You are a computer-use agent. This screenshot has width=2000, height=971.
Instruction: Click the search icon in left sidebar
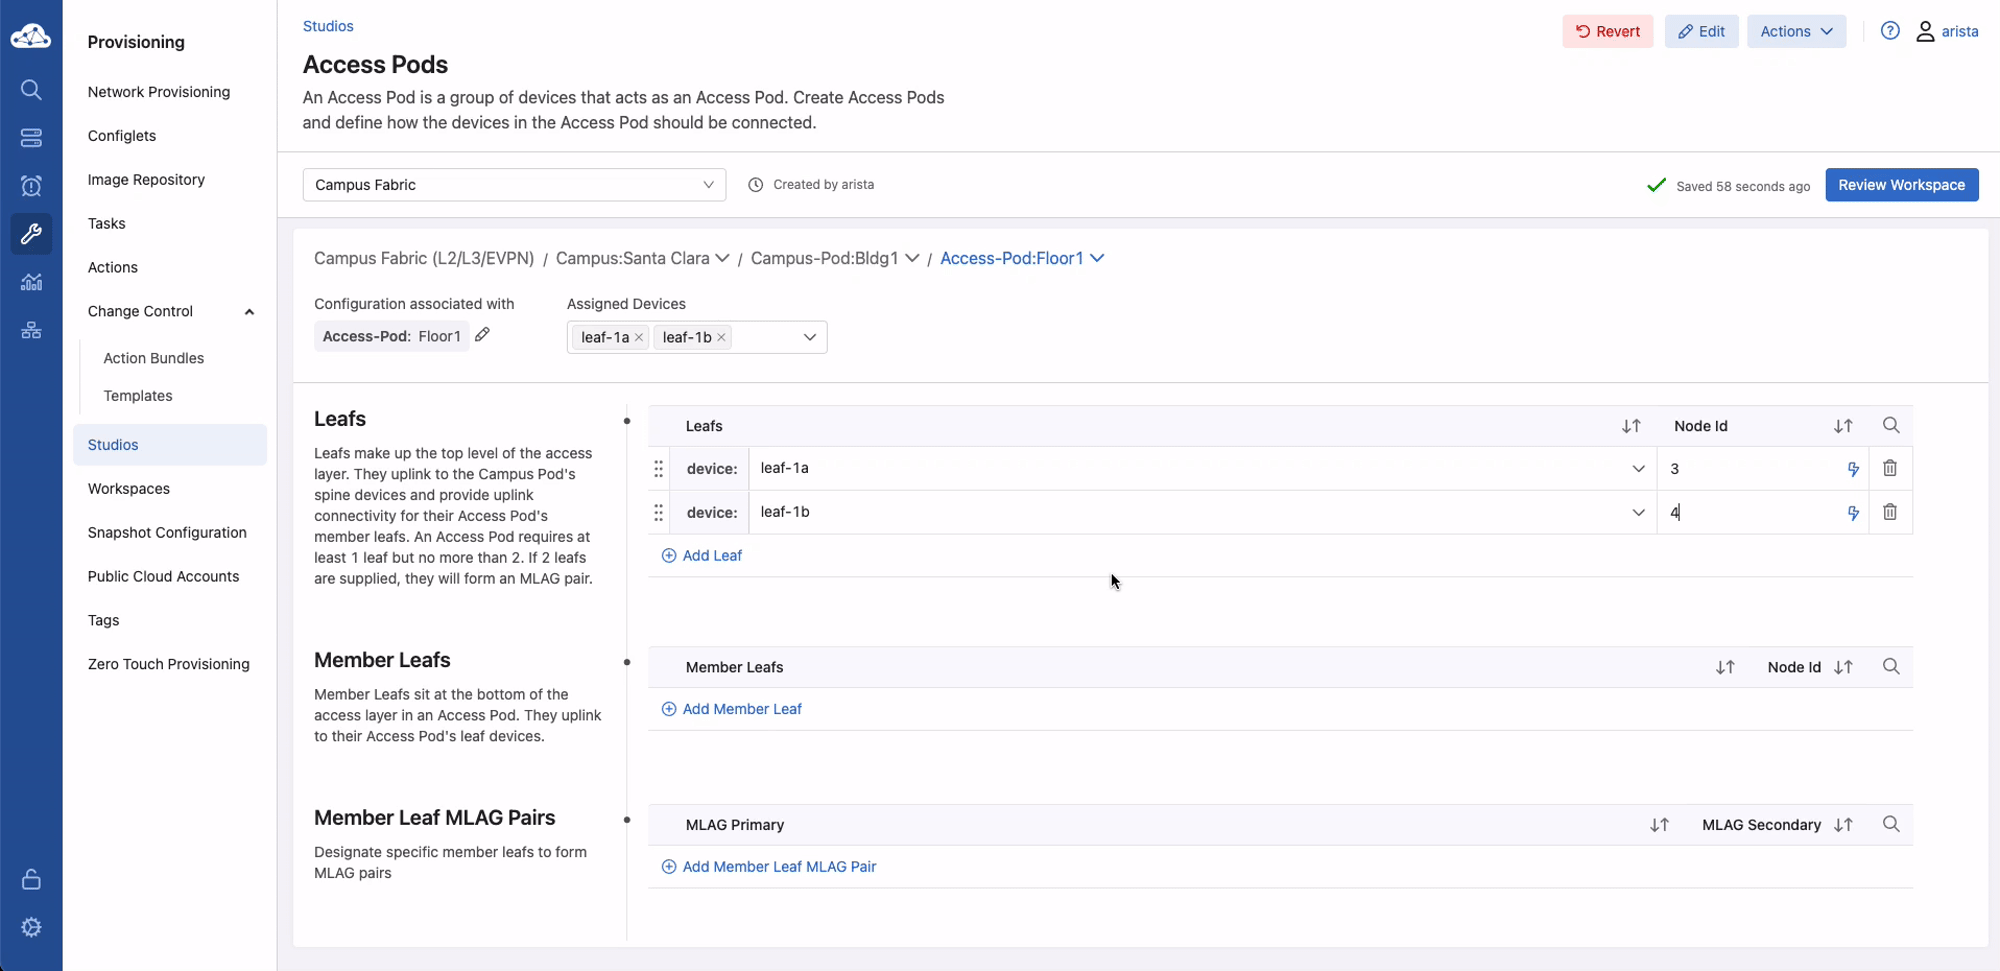(x=31, y=90)
